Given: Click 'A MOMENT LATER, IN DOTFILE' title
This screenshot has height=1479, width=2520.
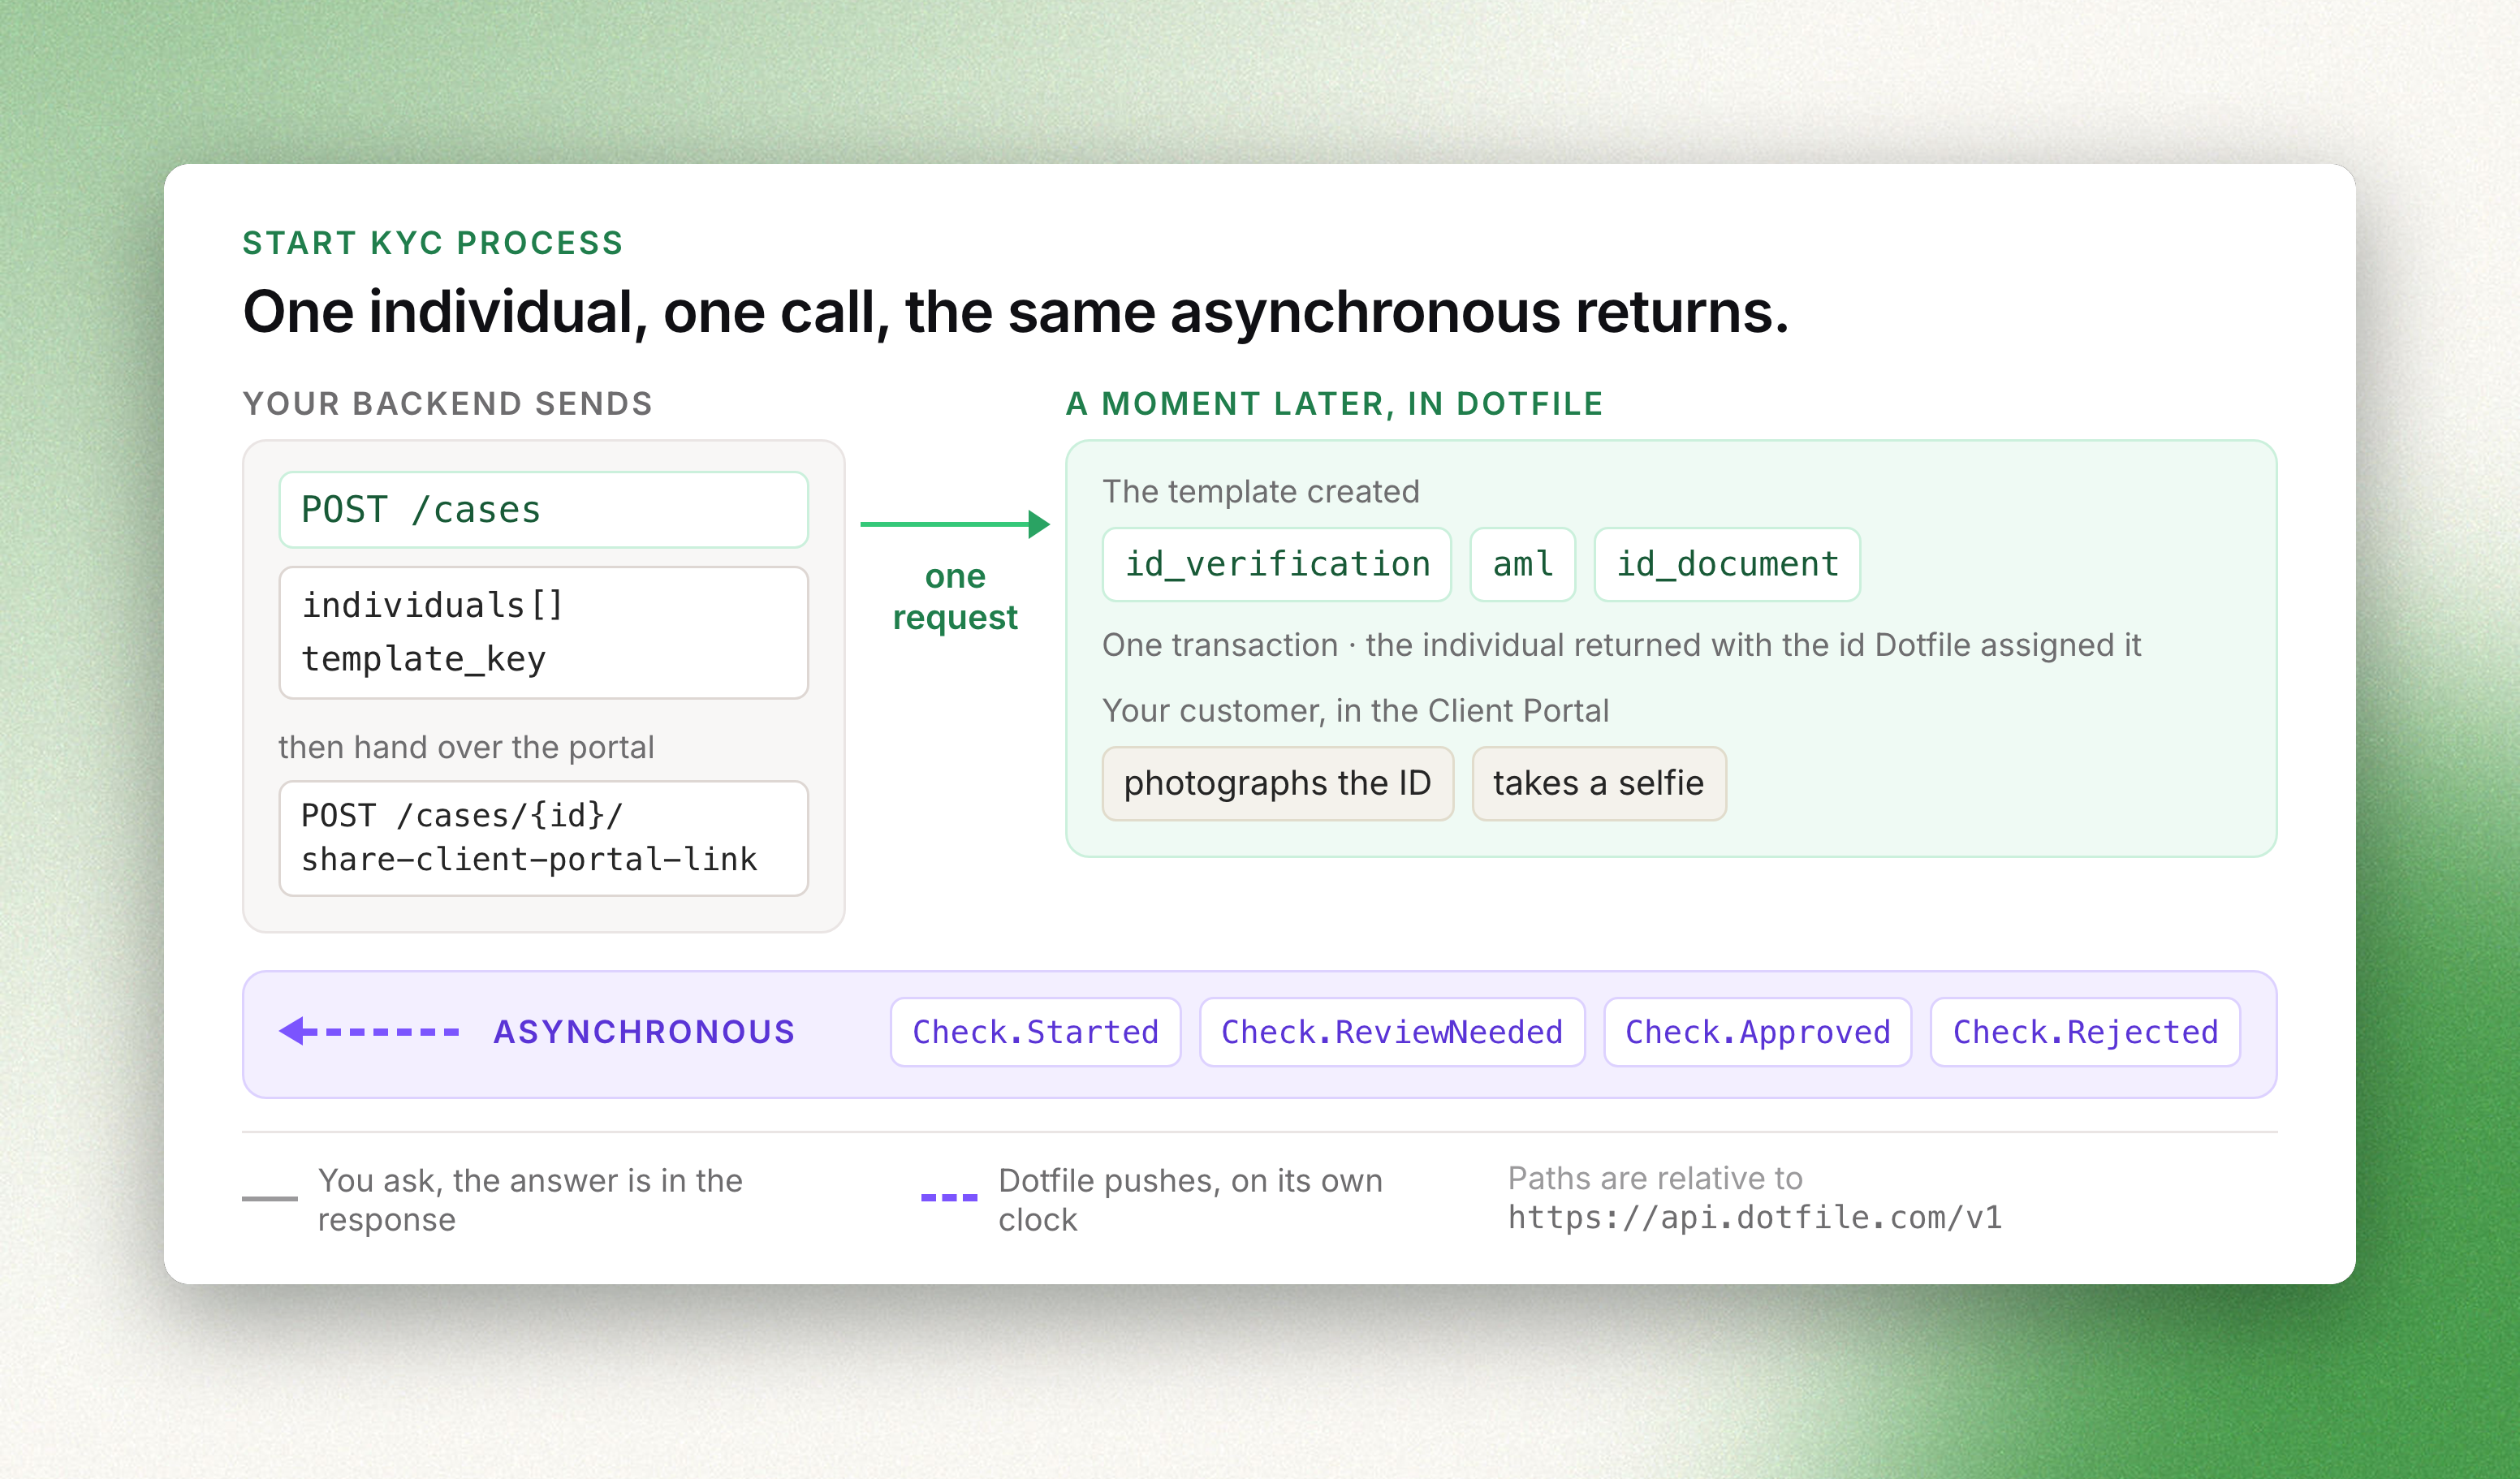Looking at the screenshot, I should point(1334,403).
